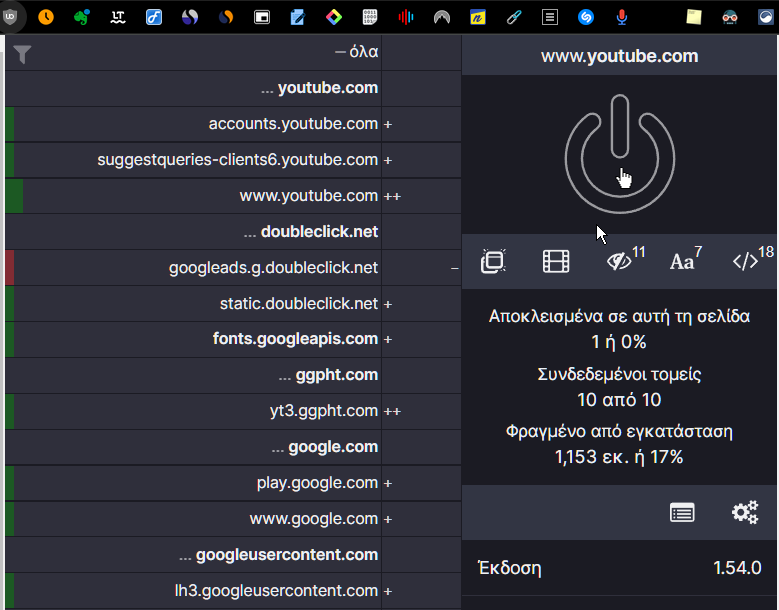Image resolution: width=779 pixels, height=610 pixels.
Task: Open the orange clock extension icon
Action: point(46,17)
